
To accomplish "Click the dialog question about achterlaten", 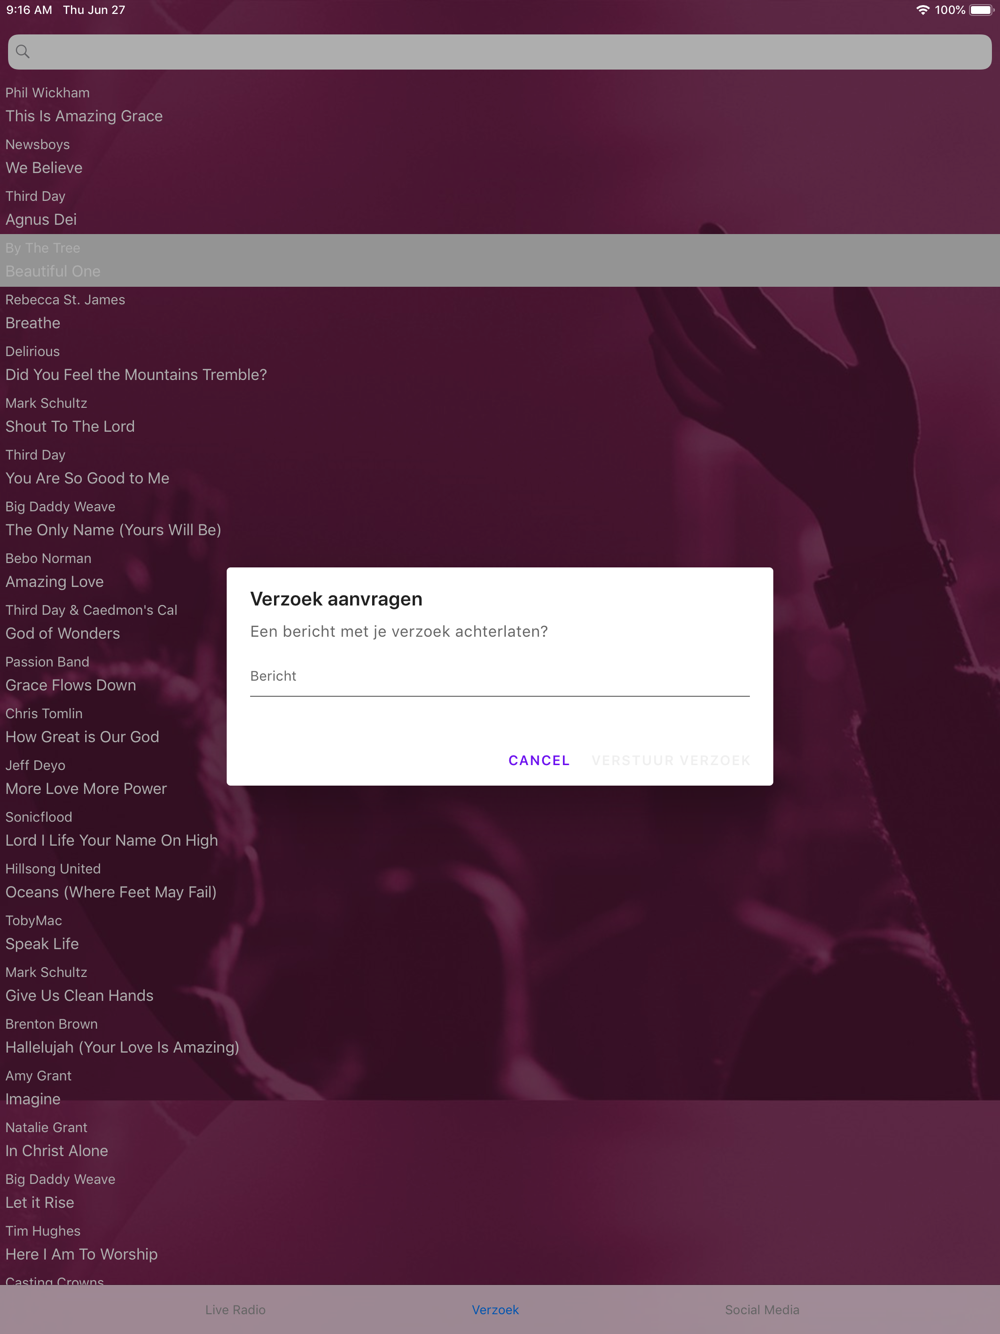I will (x=399, y=632).
